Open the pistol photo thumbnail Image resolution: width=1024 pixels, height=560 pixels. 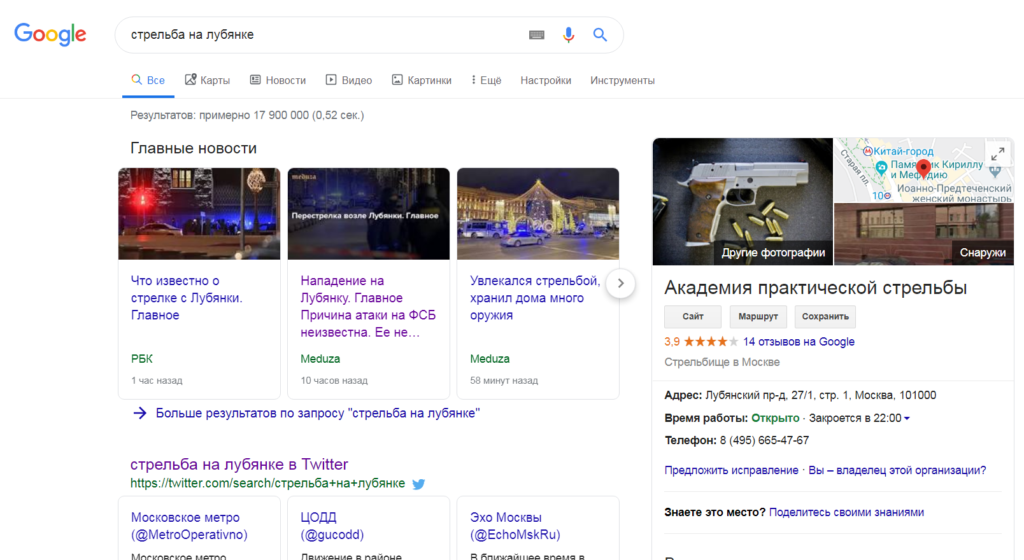tap(742, 200)
